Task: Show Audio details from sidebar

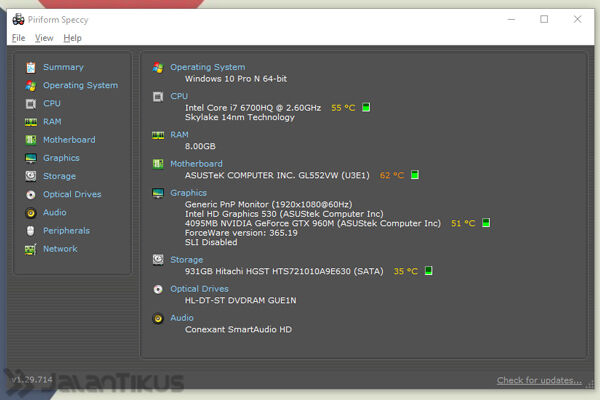Action: 55,212
